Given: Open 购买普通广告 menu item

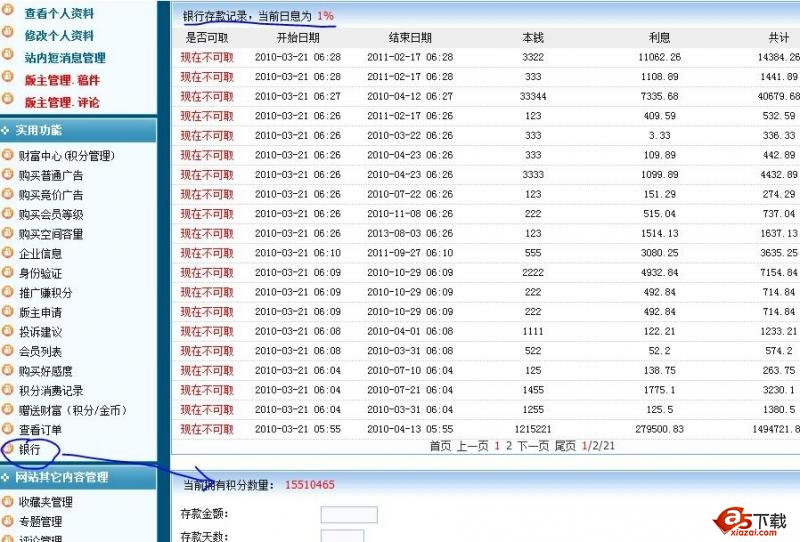Looking at the screenshot, I should coord(51,176).
